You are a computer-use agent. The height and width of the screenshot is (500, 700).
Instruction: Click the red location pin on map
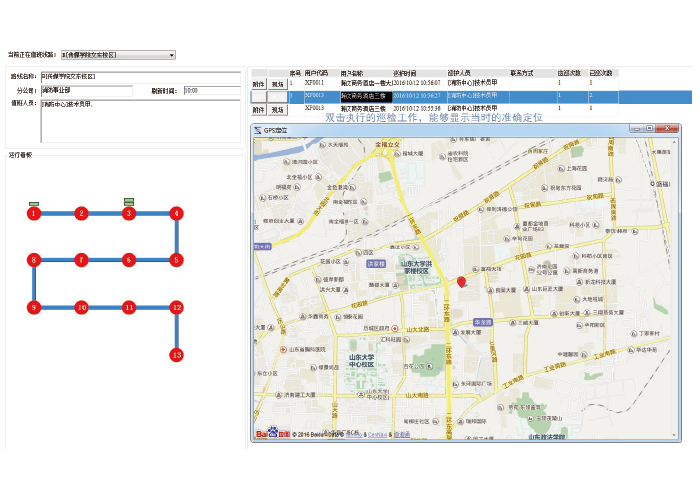point(461,283)
